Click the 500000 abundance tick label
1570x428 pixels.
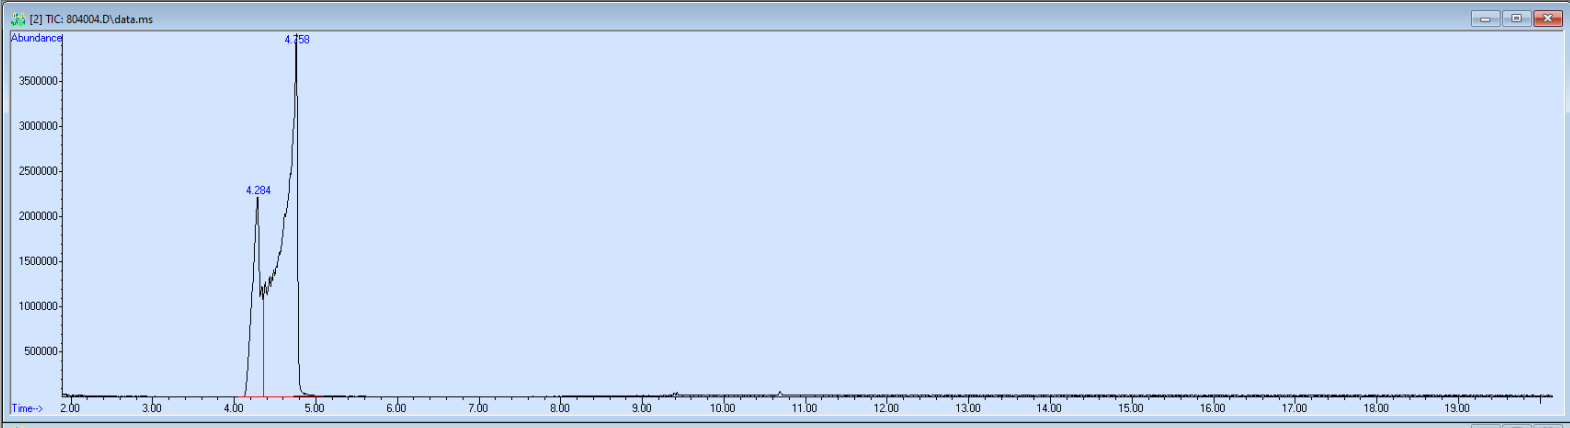click(x=40, y=351)
